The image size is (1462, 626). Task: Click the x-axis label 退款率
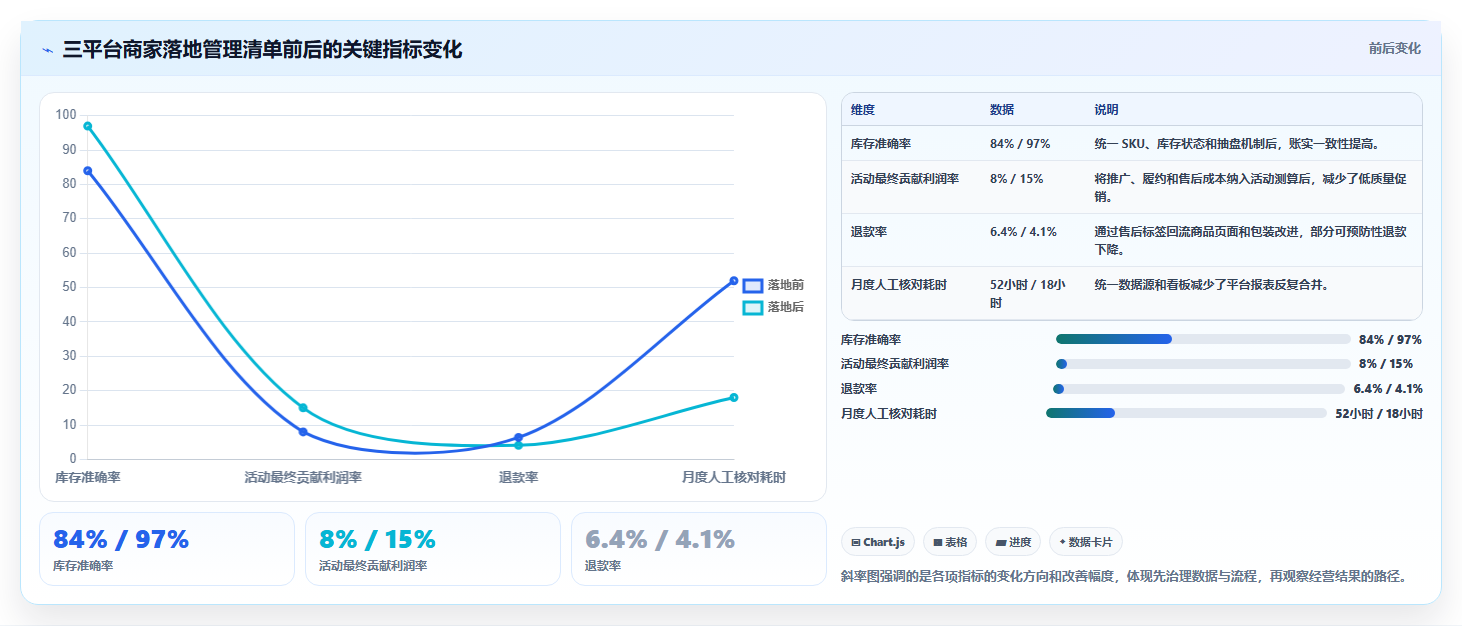click(x=518, y=478)
